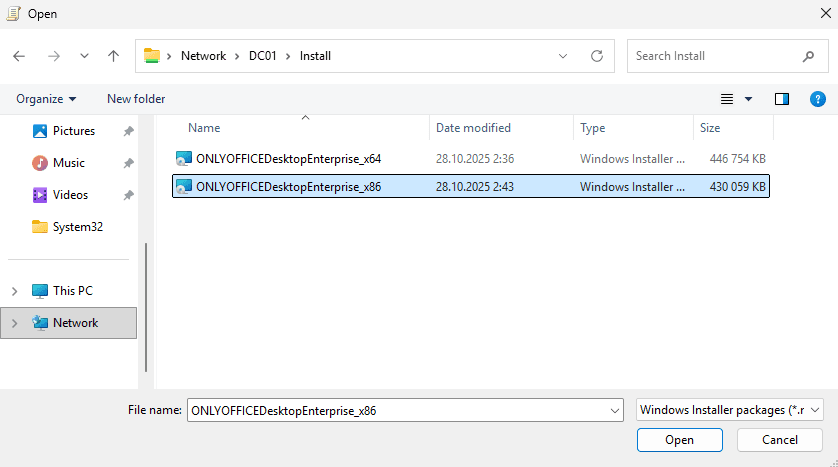838x467 pixels.
Task: Open the view options dropdown arrow
Action: point(748,99)
